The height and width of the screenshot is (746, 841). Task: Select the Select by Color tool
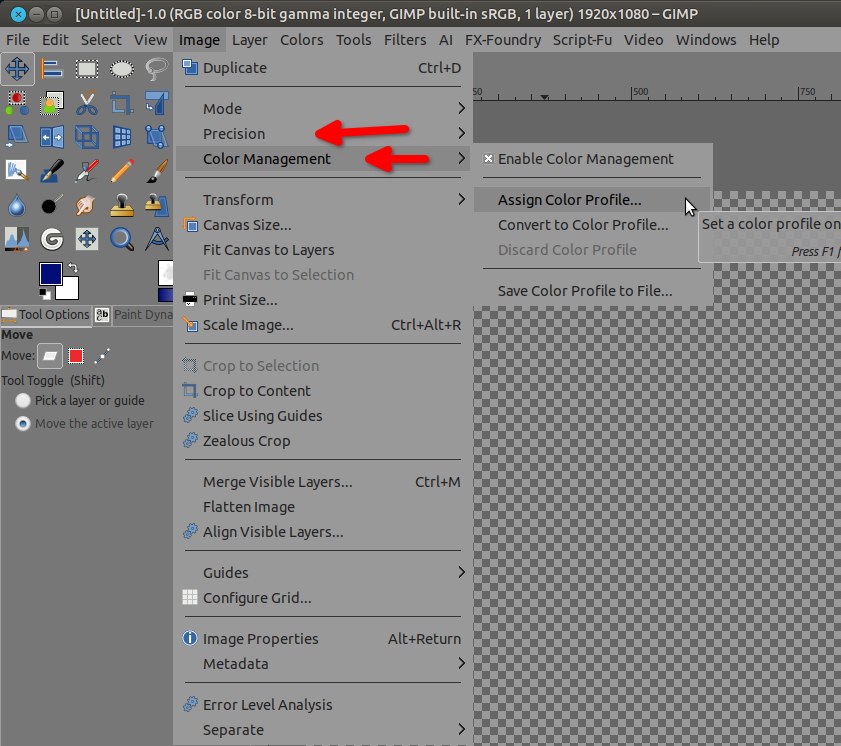point(17,103)
